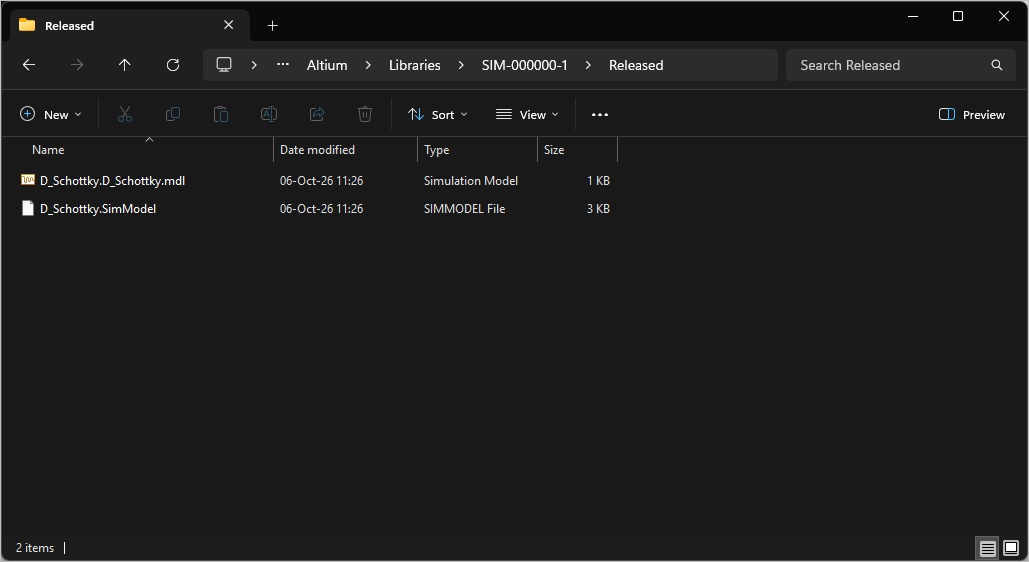Click the Copy icon
Screen dimensions: 1029x562
(173, 114)
